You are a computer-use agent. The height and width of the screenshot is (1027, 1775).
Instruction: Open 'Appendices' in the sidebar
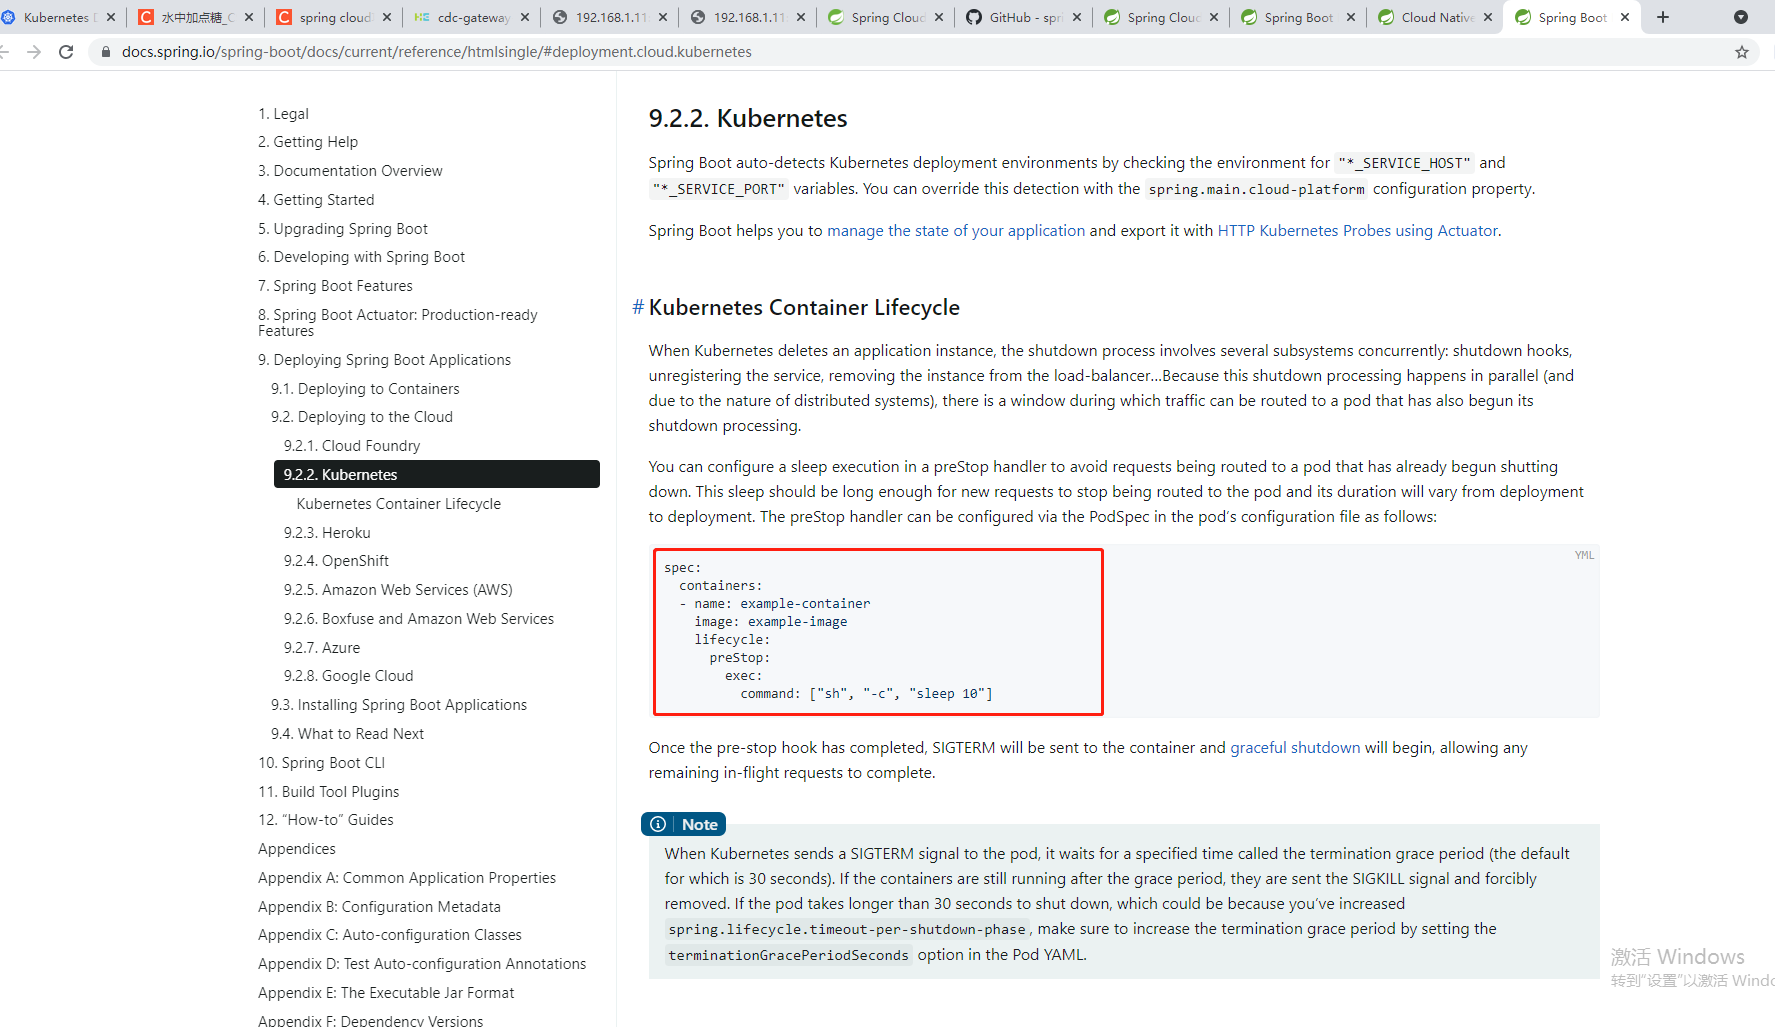[297, 849]
